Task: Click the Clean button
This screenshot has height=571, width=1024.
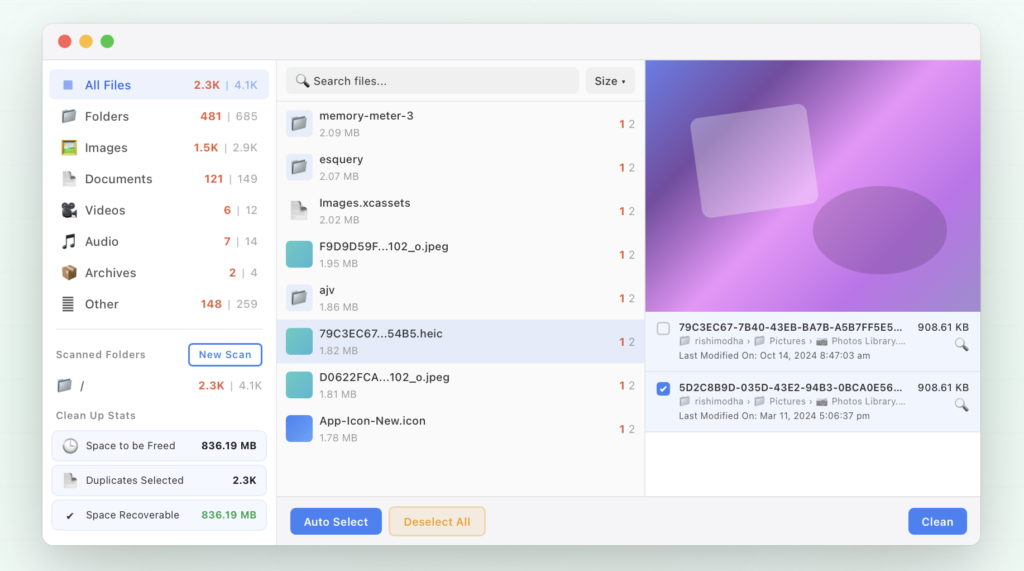Action: (937, 521)
